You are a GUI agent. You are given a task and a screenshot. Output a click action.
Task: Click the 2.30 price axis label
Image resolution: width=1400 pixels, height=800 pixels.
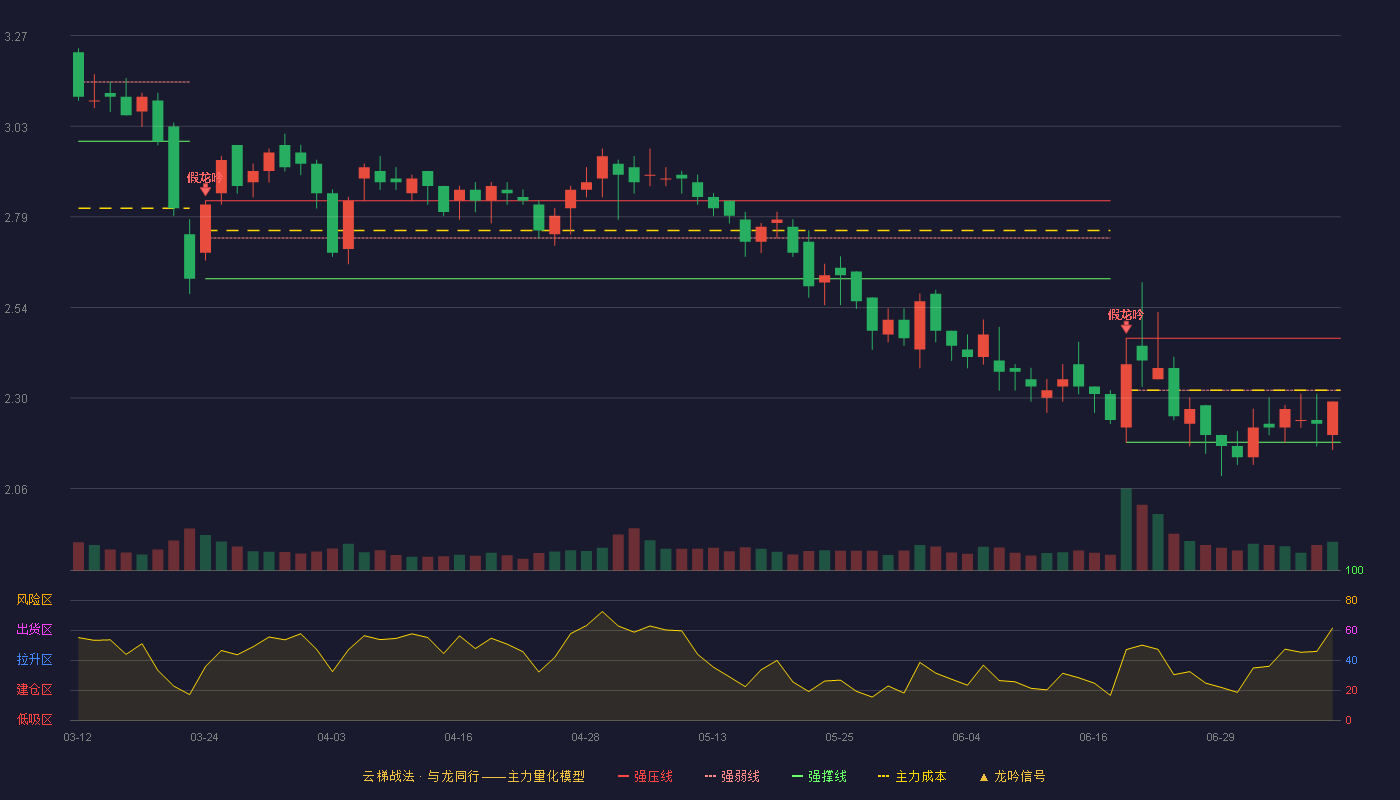pos(16,399)
